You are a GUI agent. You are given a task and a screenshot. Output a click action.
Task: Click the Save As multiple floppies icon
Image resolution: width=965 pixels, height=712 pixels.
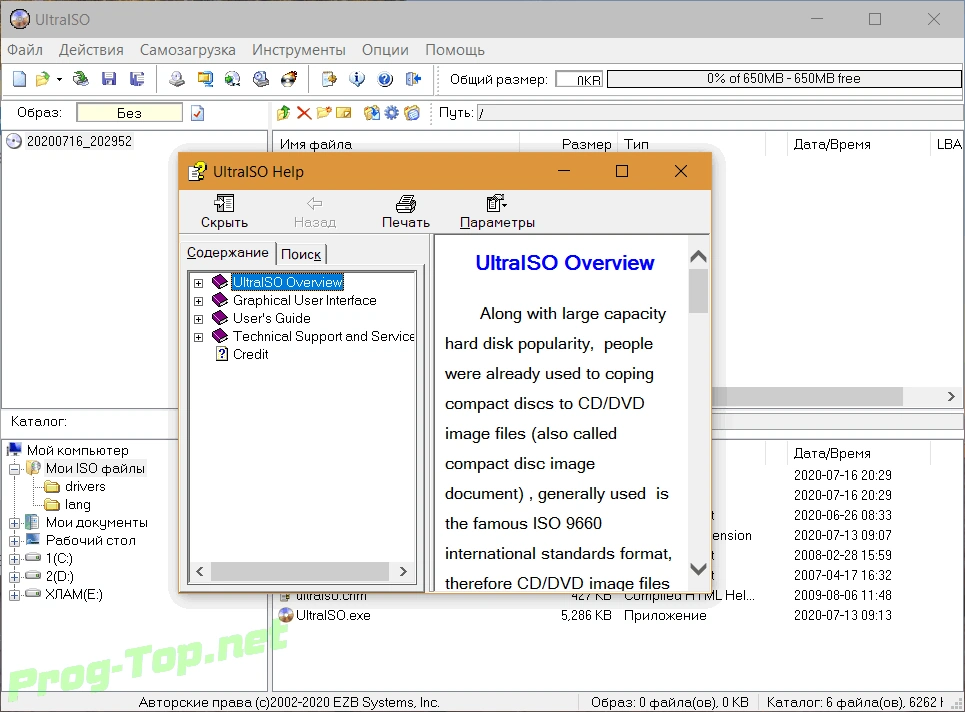click(137, 79)
